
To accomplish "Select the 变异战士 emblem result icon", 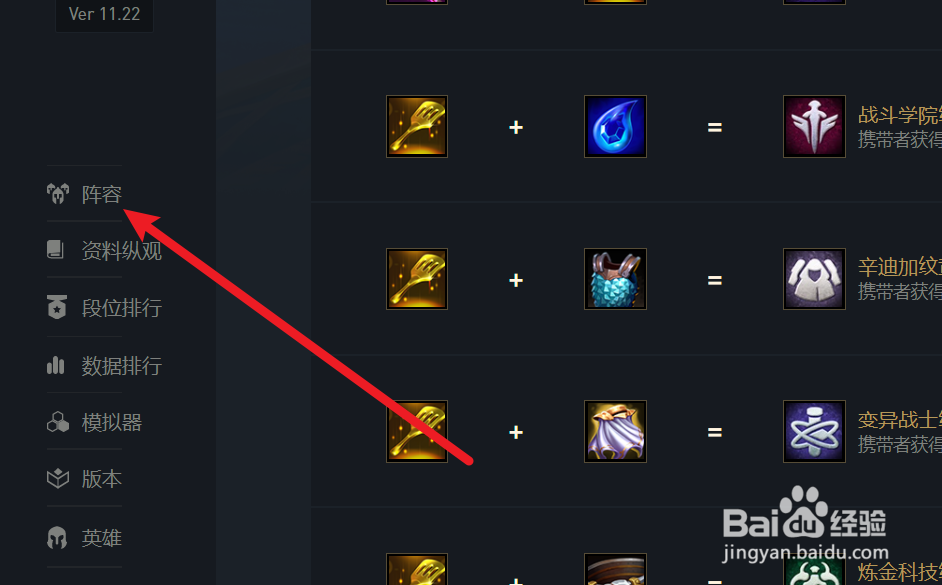I will (814, 431).
